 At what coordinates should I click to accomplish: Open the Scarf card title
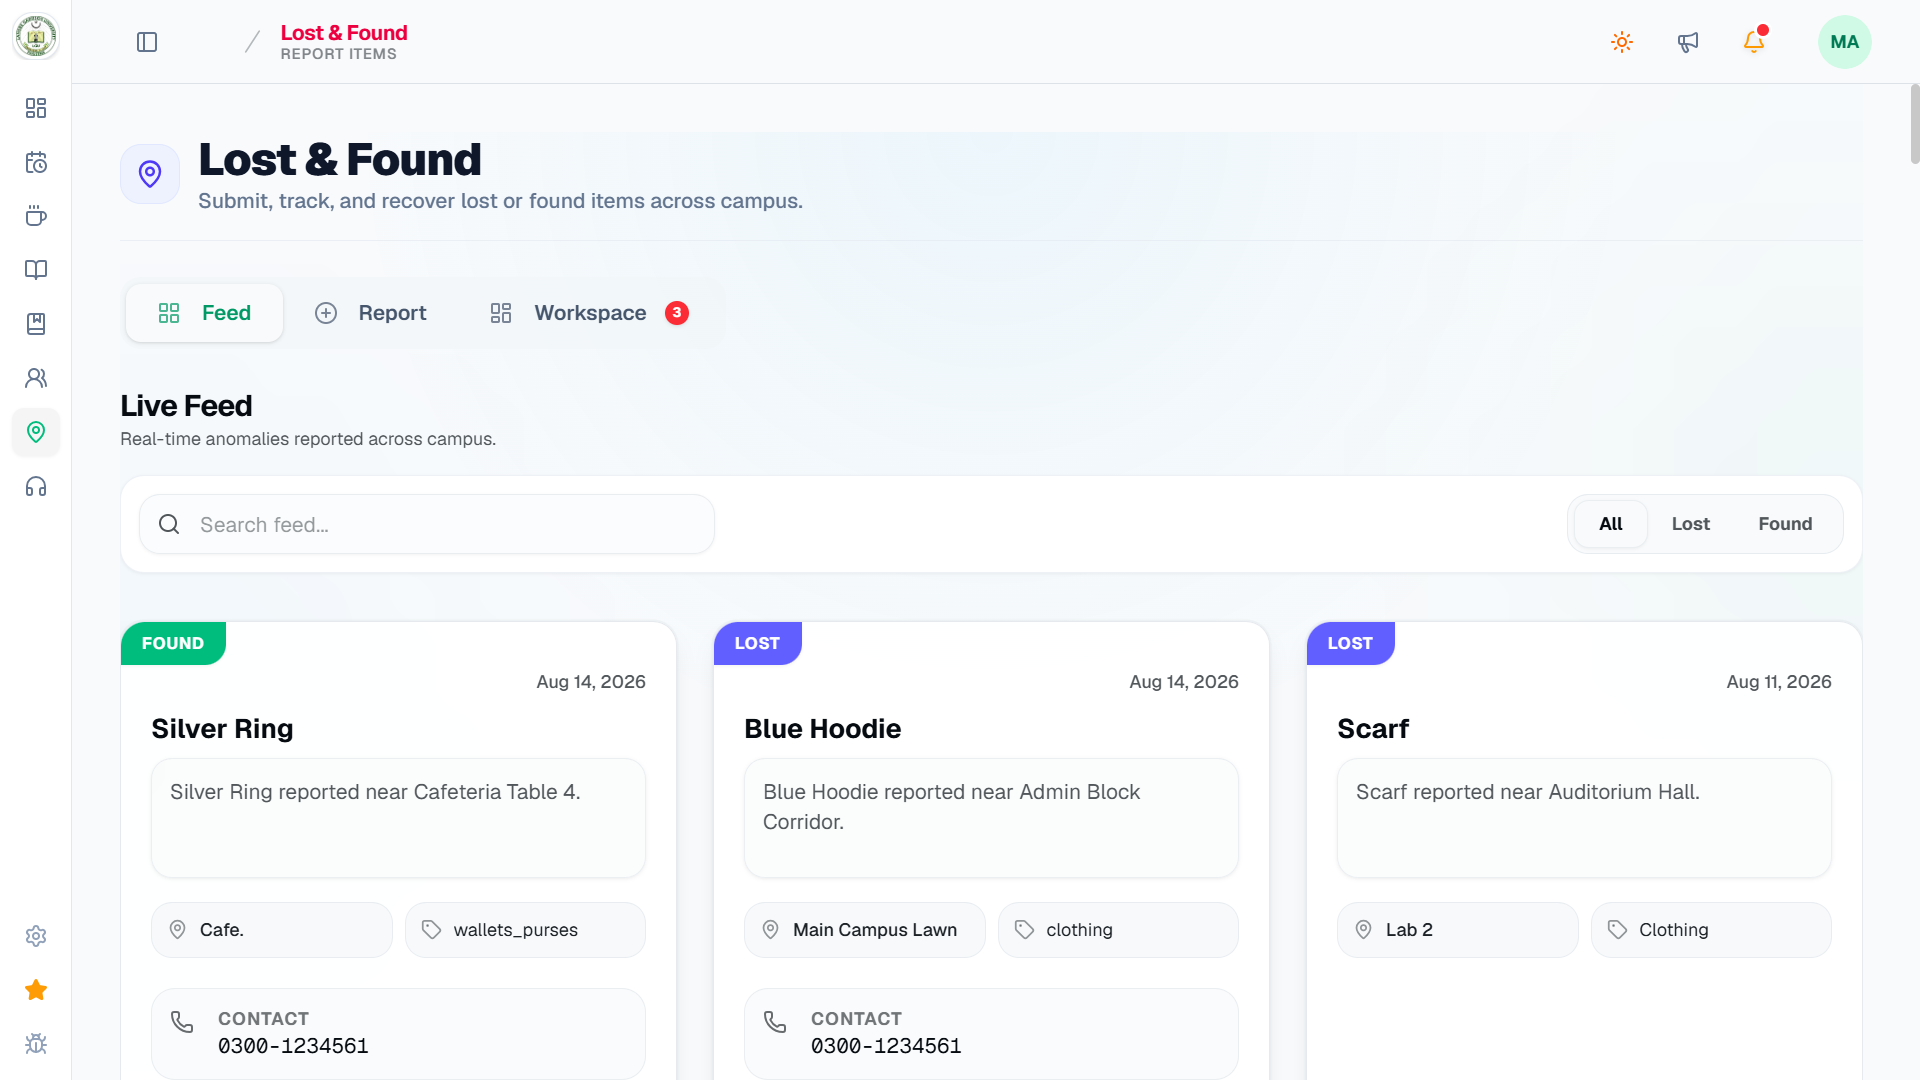coord(1373,729)
